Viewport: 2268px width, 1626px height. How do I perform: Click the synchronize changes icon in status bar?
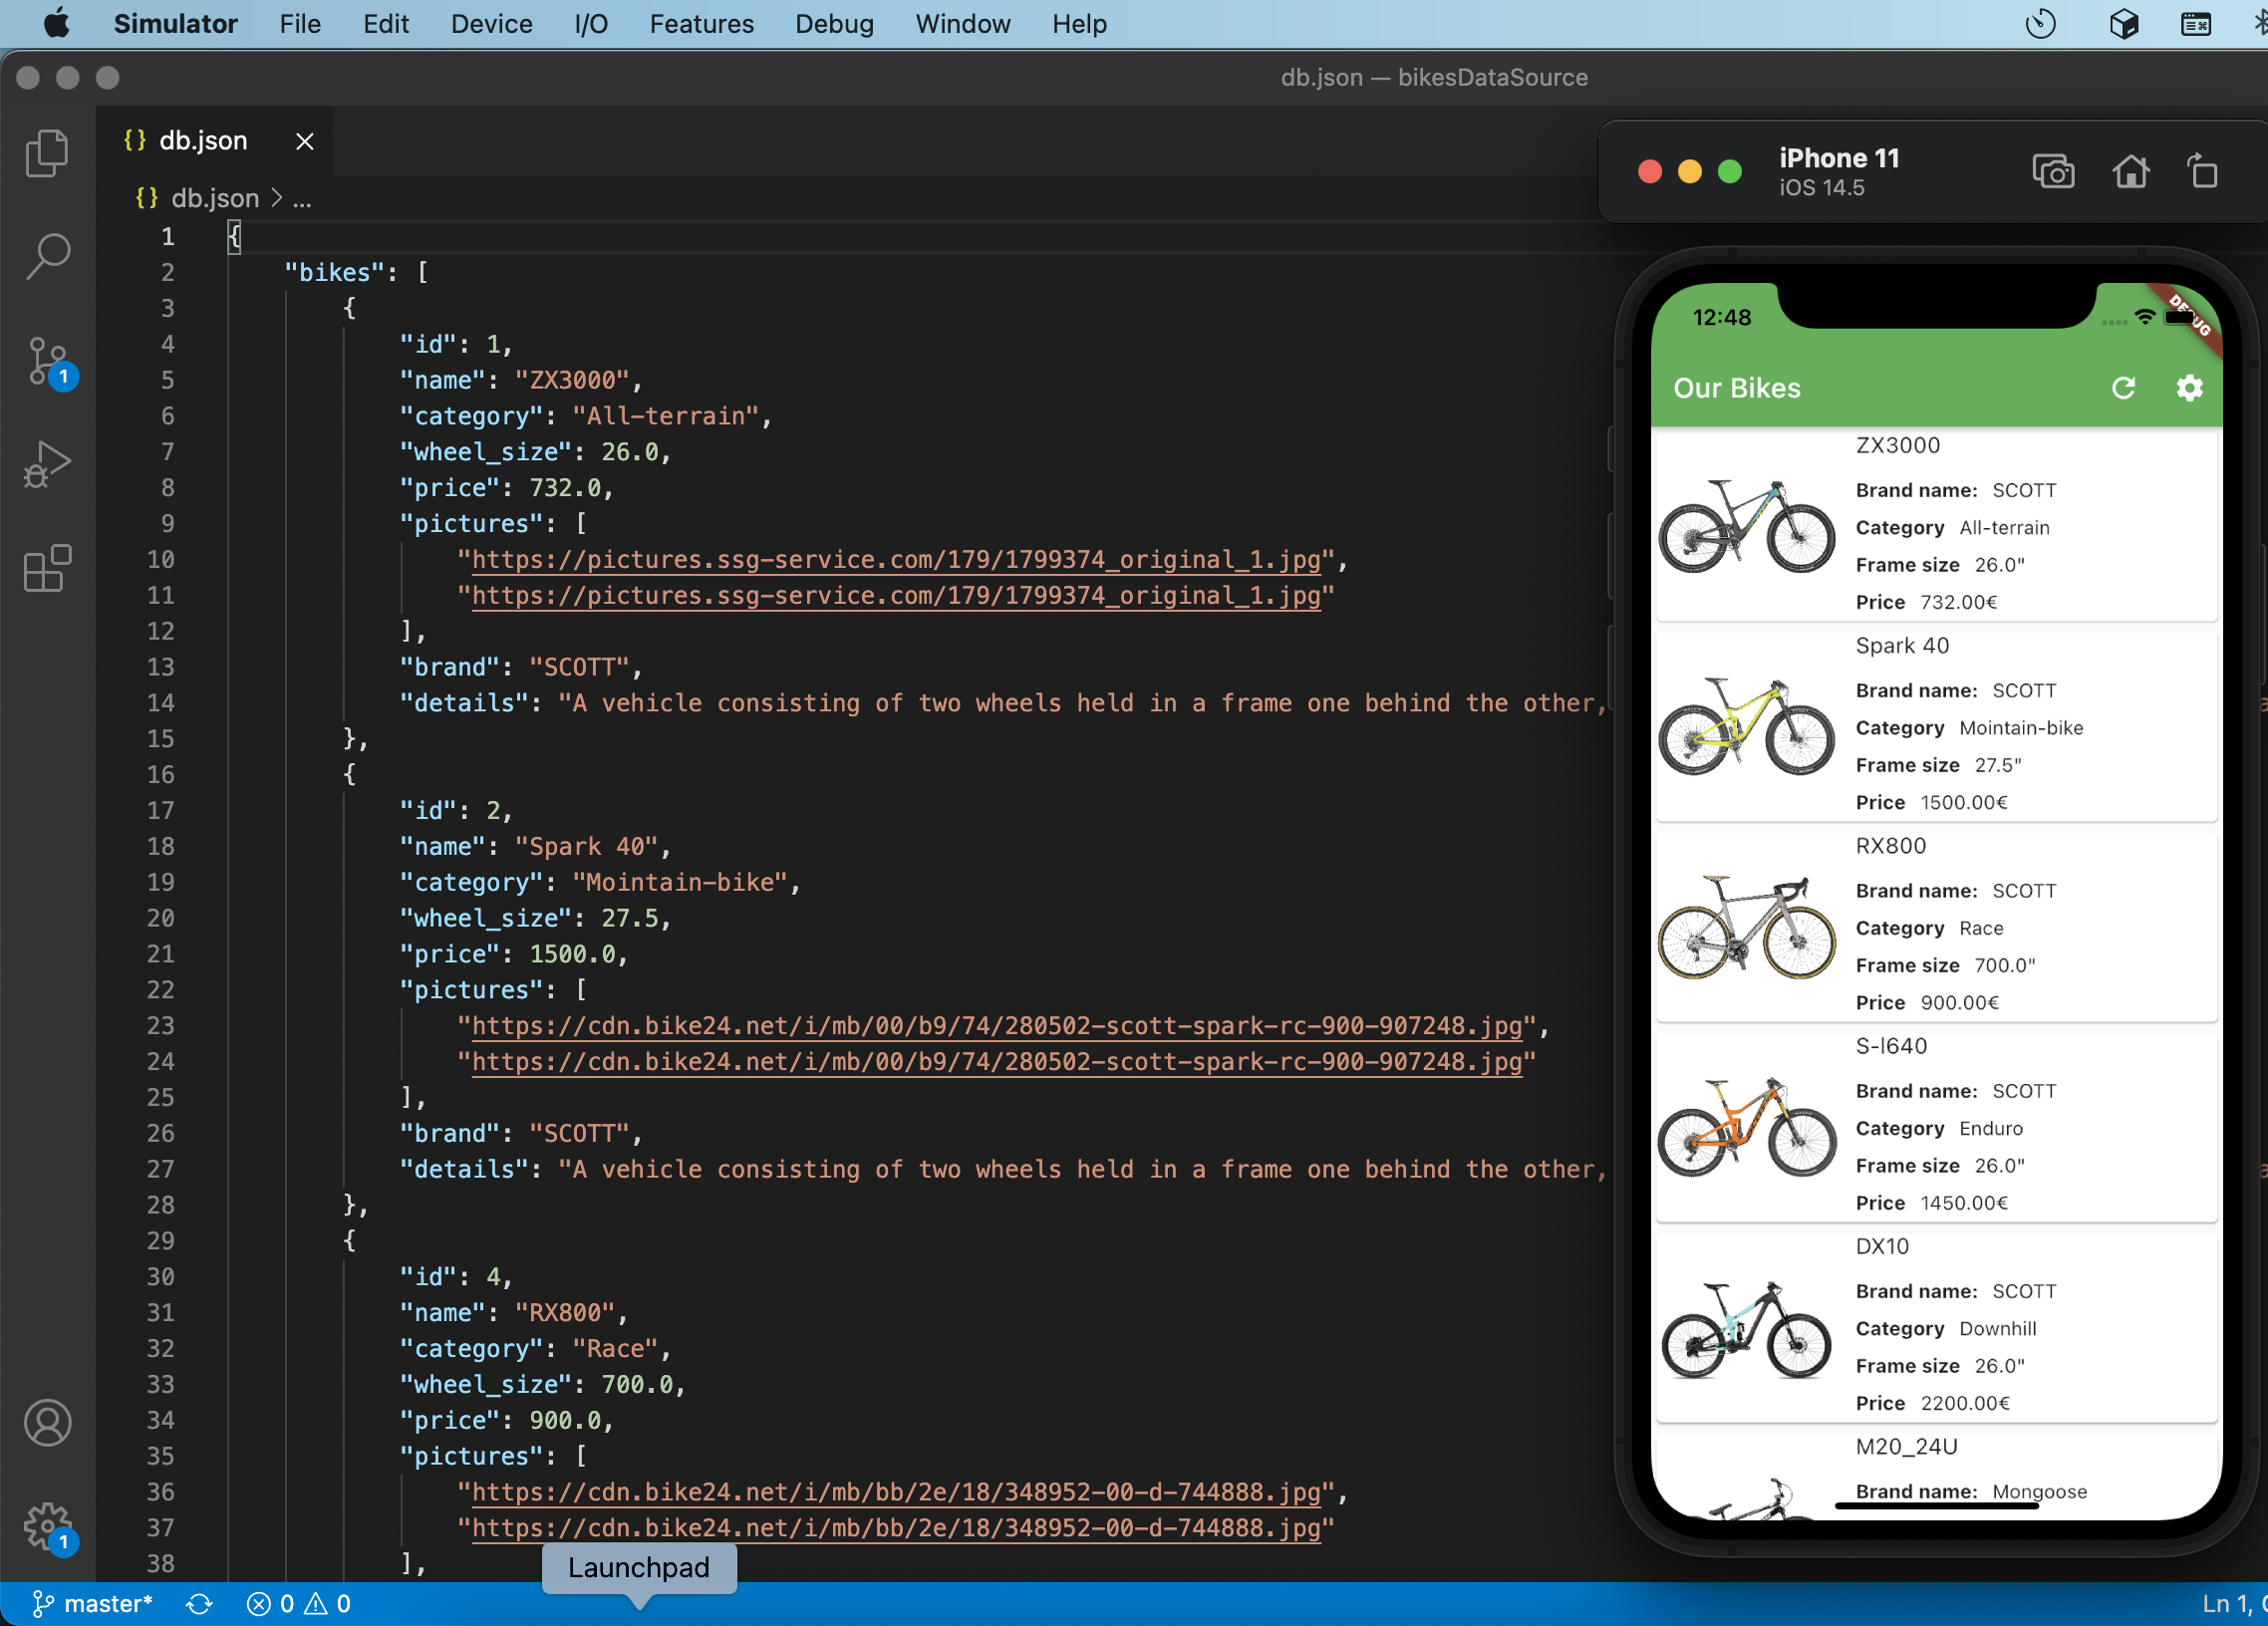[x=199, y=1603]
